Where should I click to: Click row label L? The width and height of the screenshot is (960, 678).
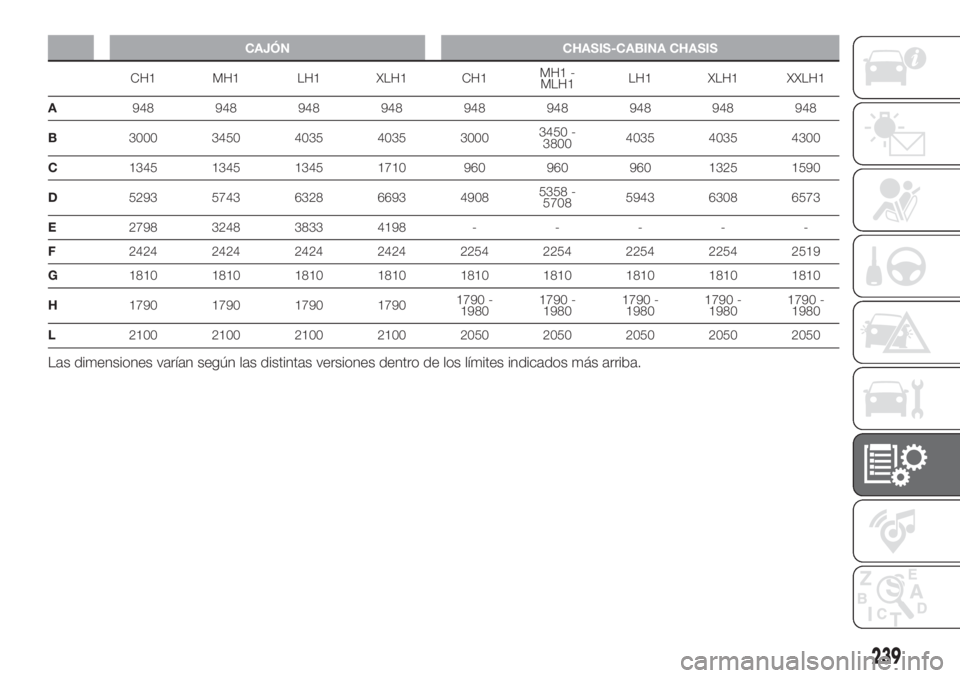(52, 335)
